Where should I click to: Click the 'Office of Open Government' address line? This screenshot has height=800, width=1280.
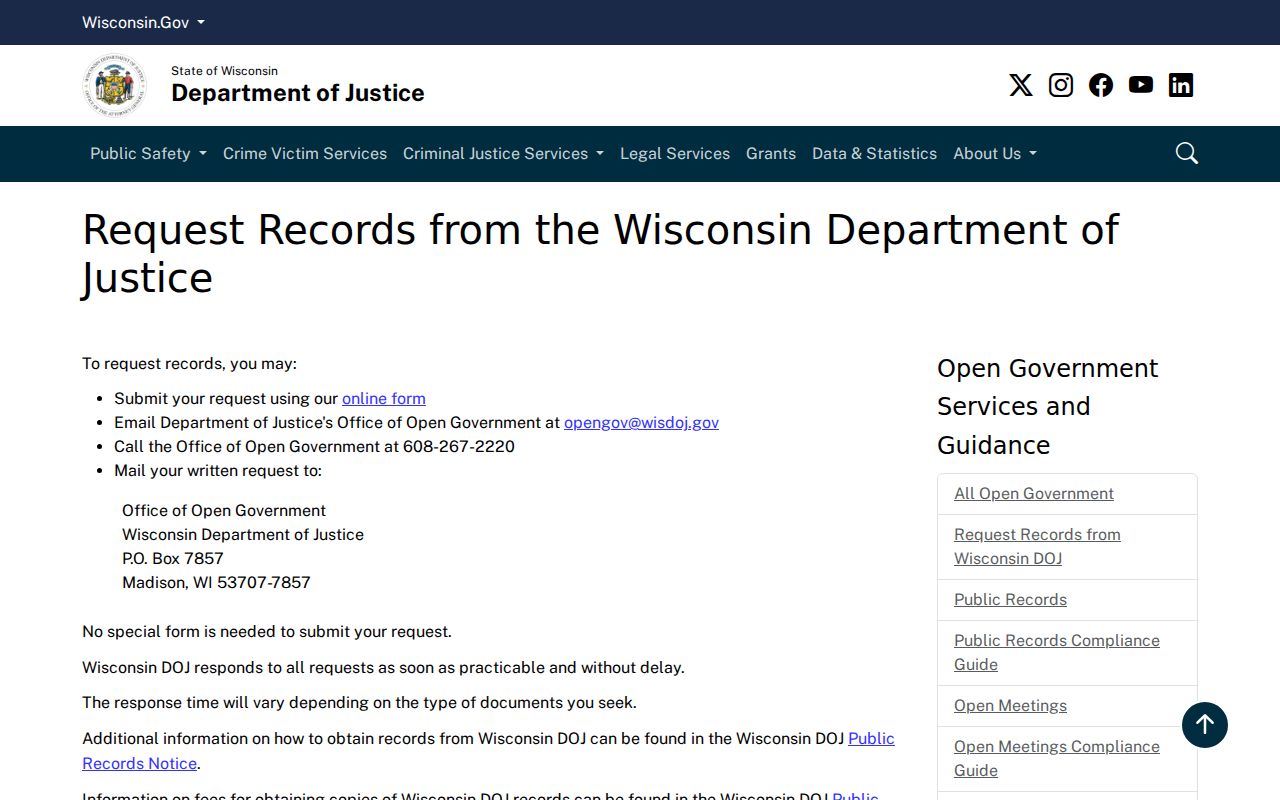tap(224, 510)
